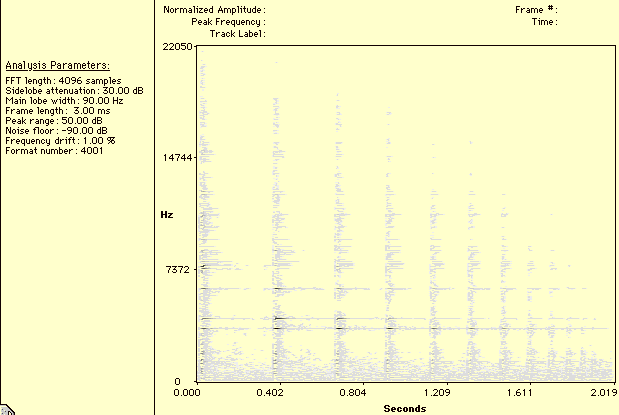Click the 7372 Hz frequency axis label

178,270
